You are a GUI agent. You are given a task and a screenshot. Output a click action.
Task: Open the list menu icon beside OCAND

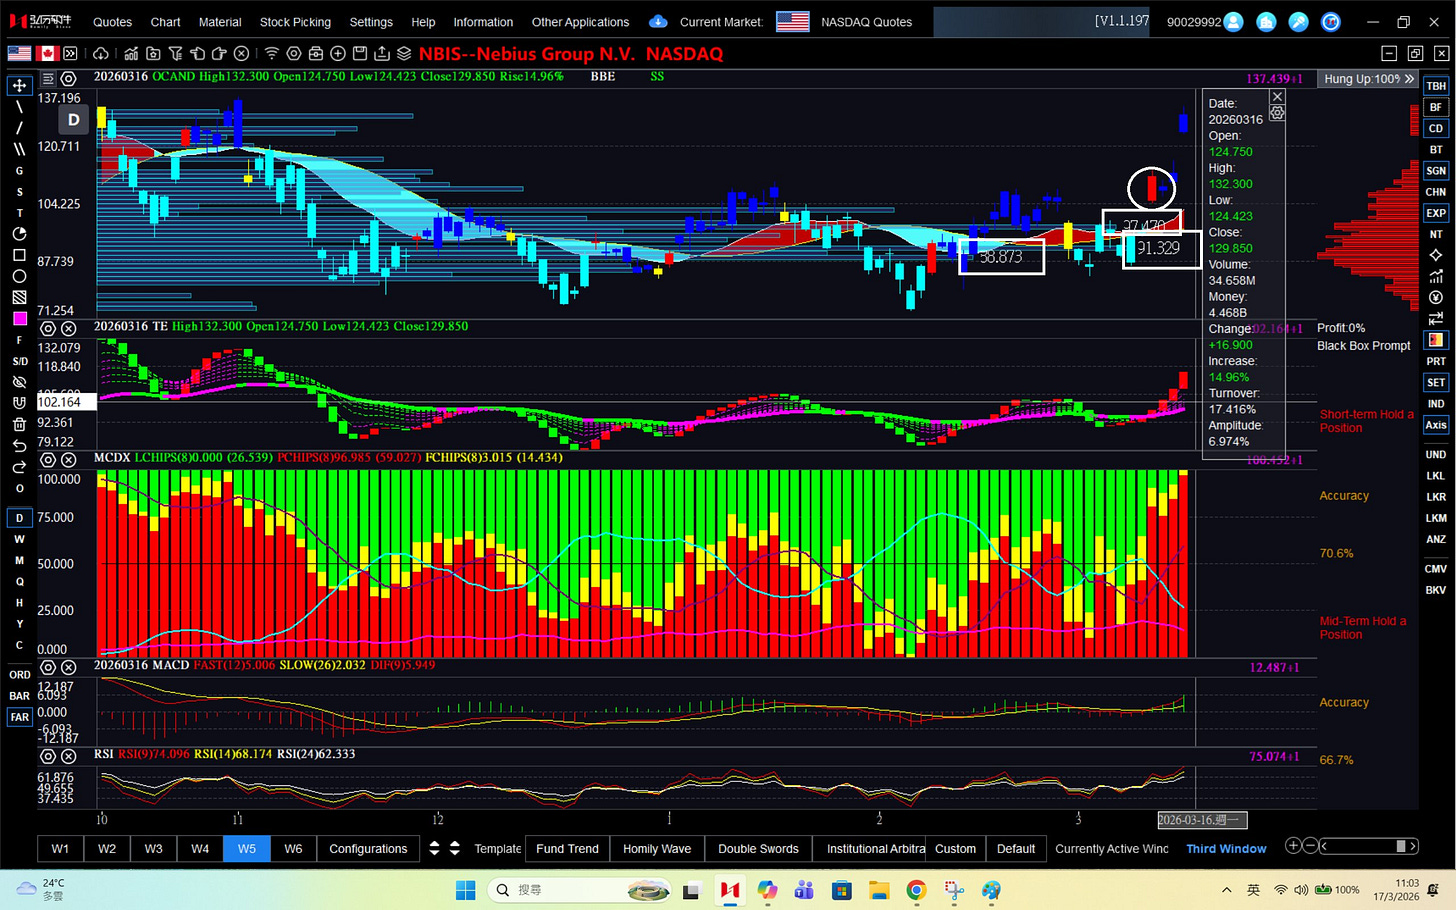(47, 78)
